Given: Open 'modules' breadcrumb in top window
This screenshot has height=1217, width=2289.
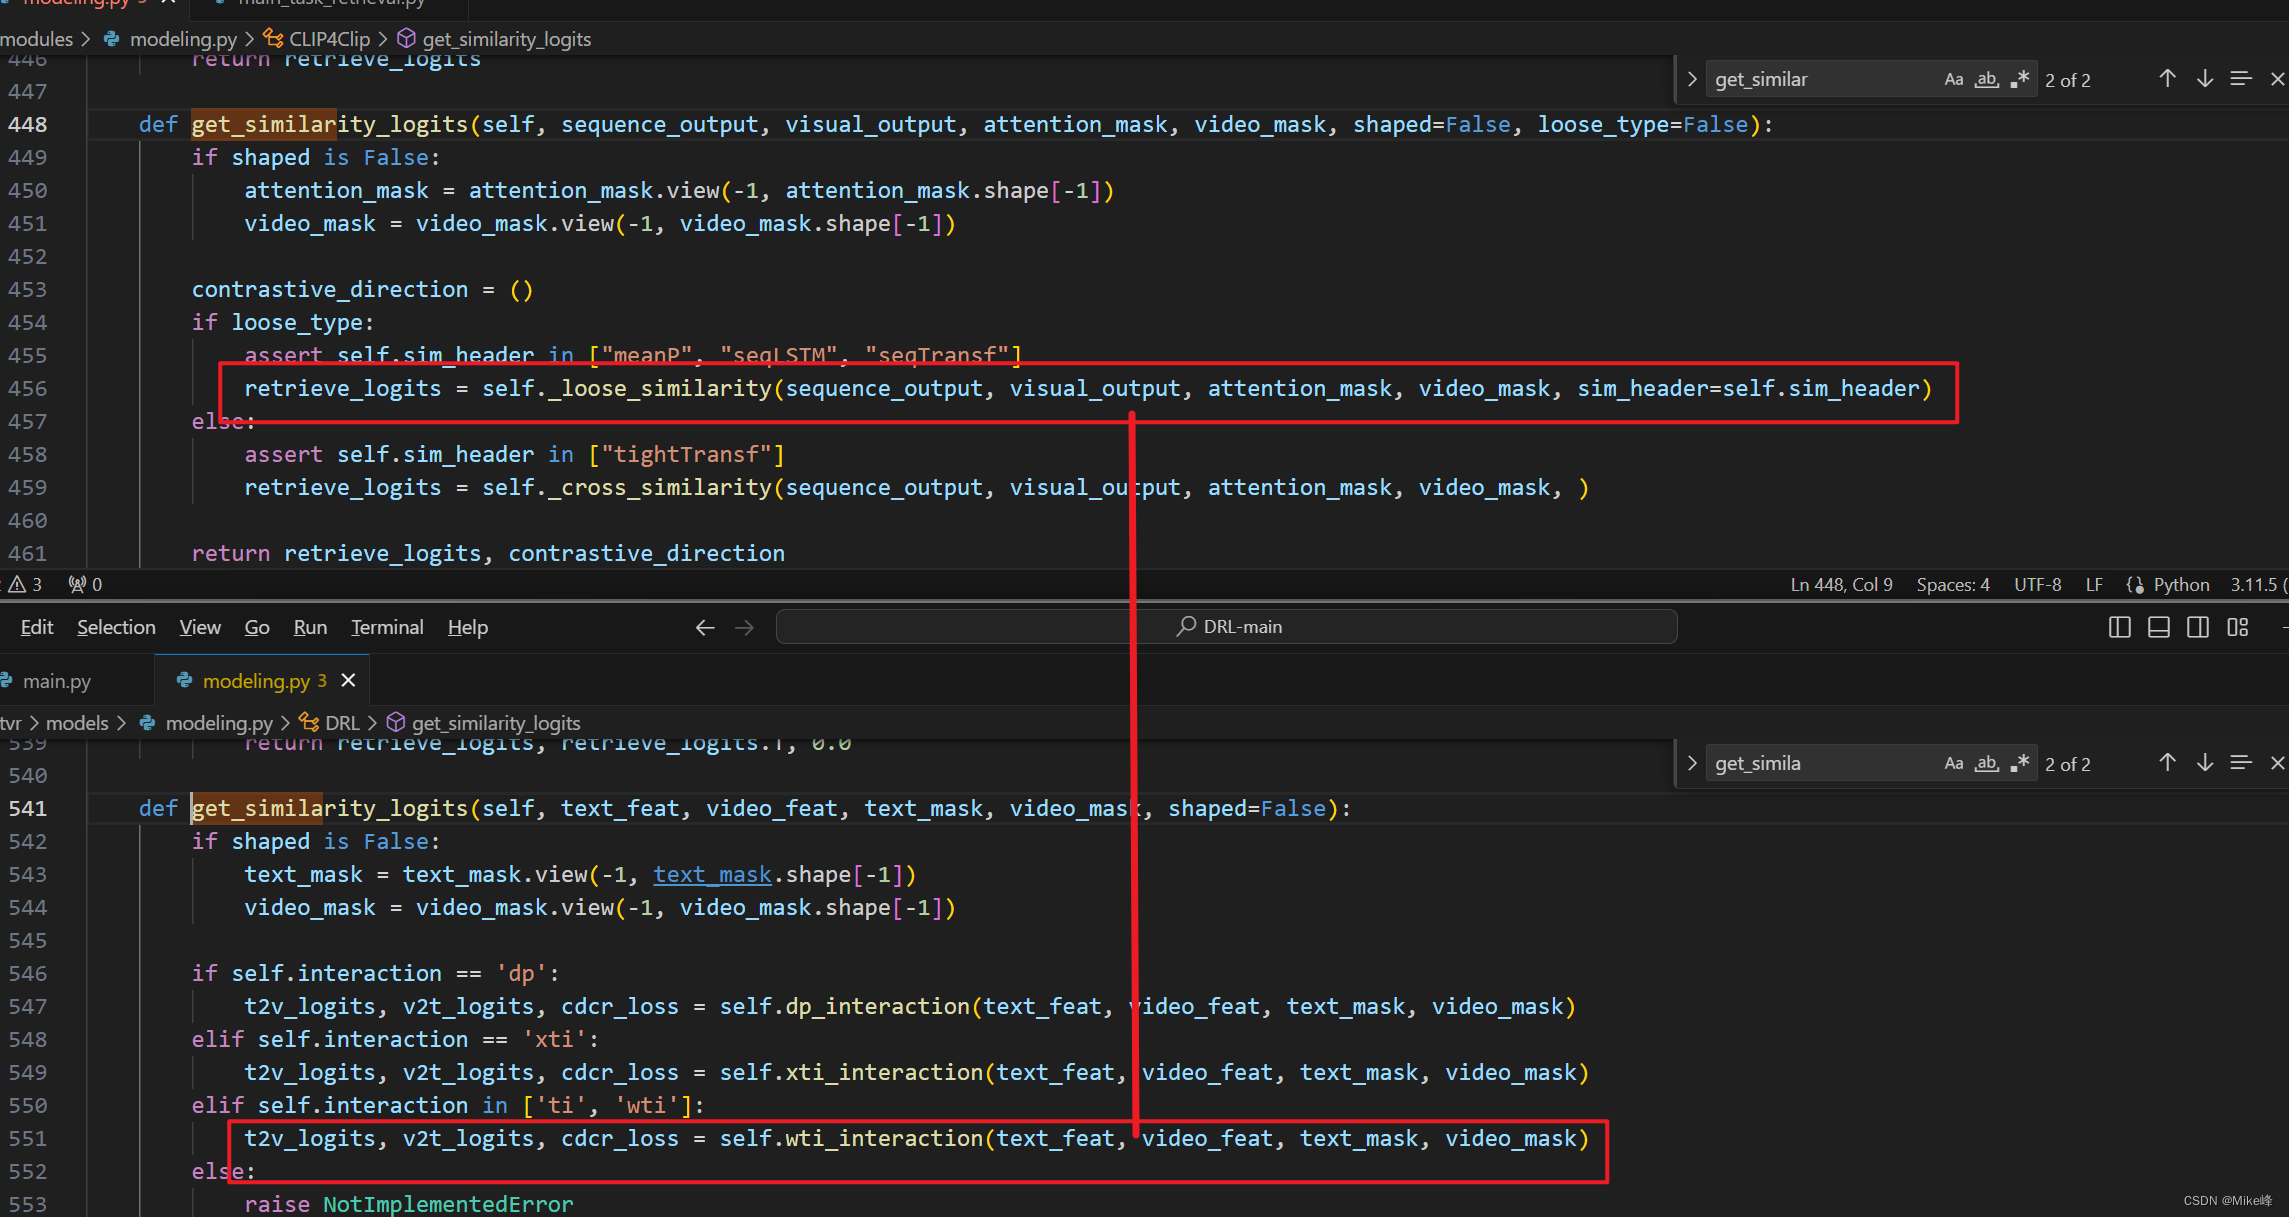Looking at the screenshot, I should click(x=36, y=39).
